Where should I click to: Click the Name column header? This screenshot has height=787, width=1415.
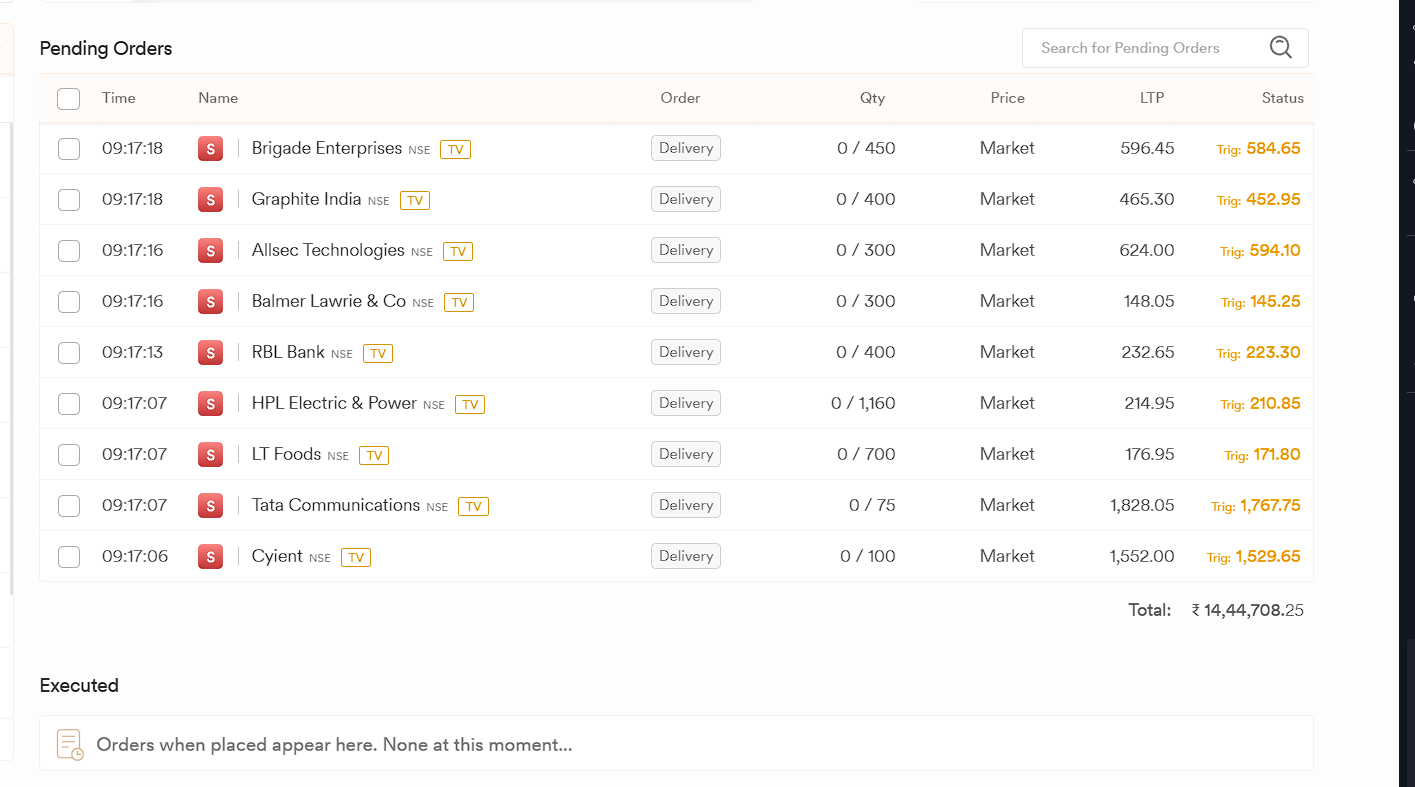click(218, 98)
